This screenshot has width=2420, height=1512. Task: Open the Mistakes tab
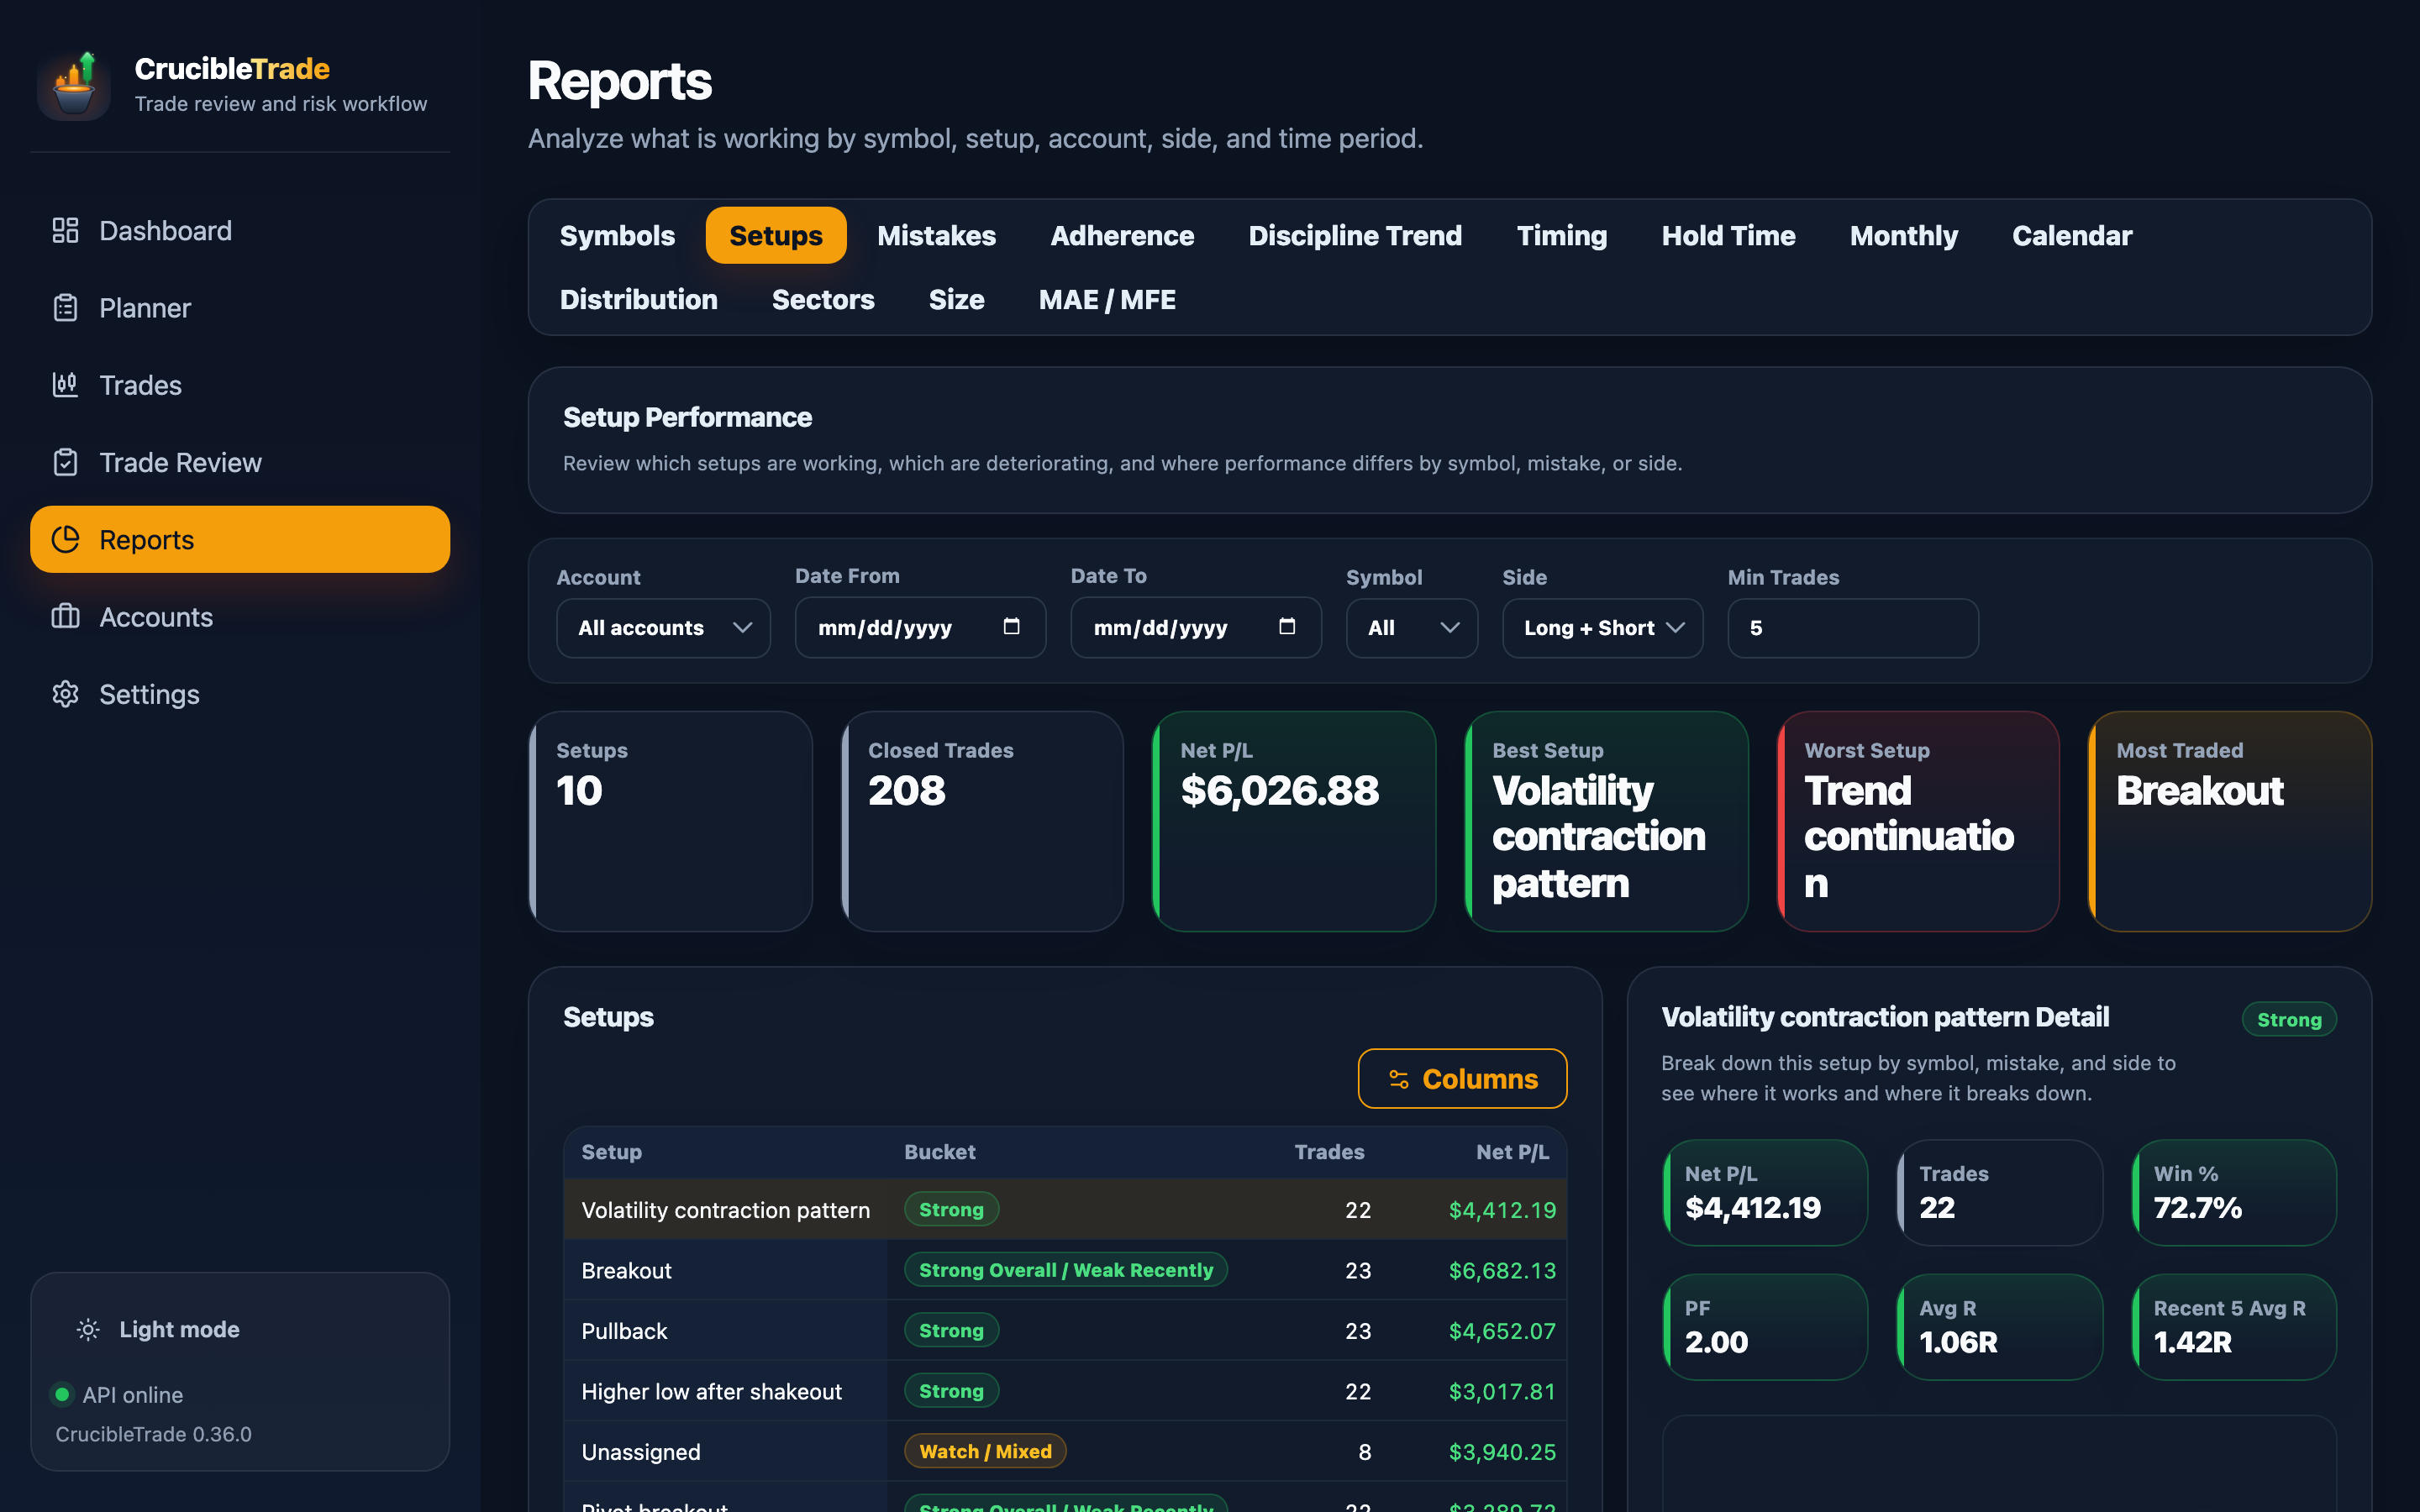[936, 235]
